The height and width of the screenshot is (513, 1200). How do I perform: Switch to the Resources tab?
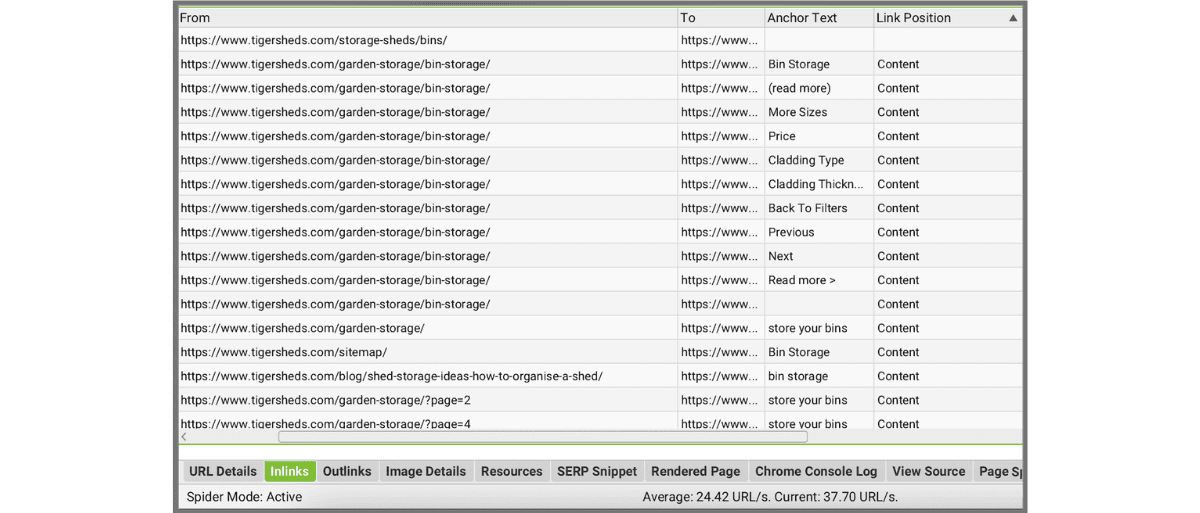511,471
